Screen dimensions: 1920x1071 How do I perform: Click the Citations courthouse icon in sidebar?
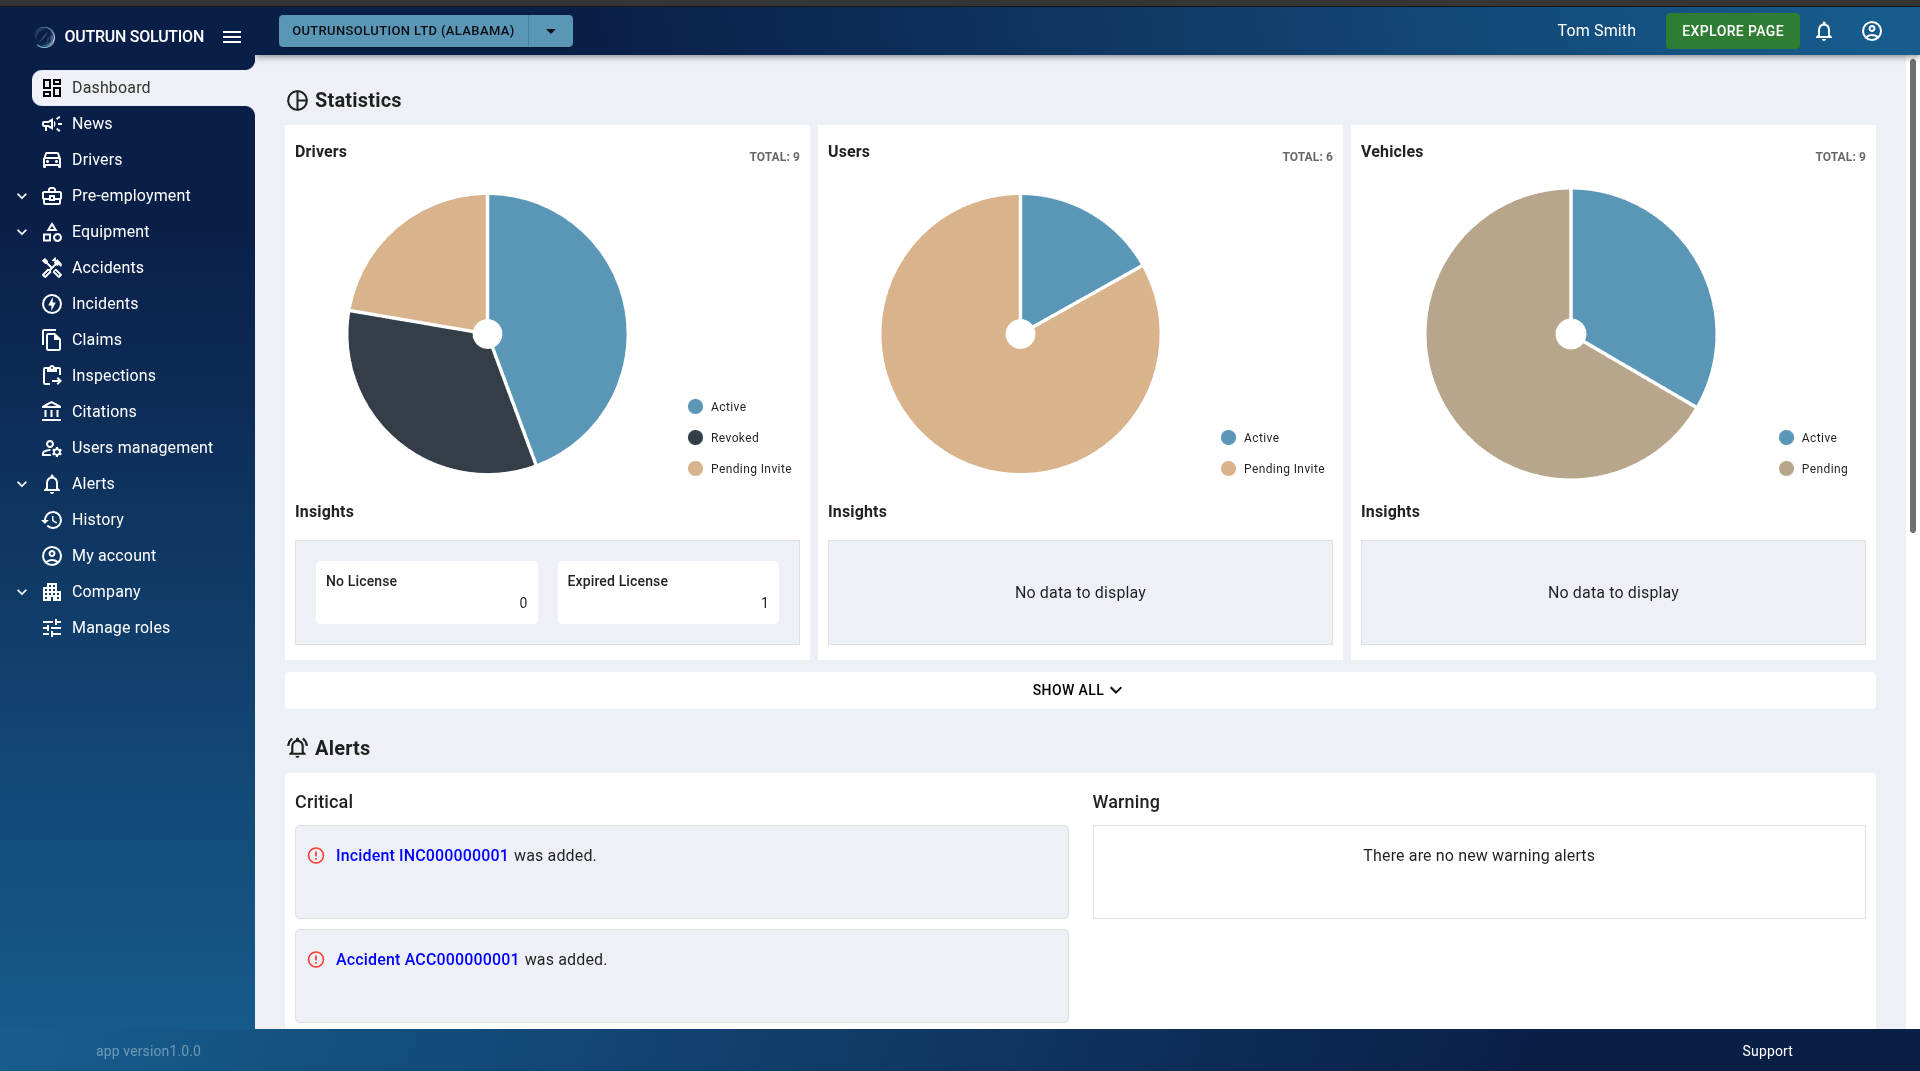click(52, 412)
